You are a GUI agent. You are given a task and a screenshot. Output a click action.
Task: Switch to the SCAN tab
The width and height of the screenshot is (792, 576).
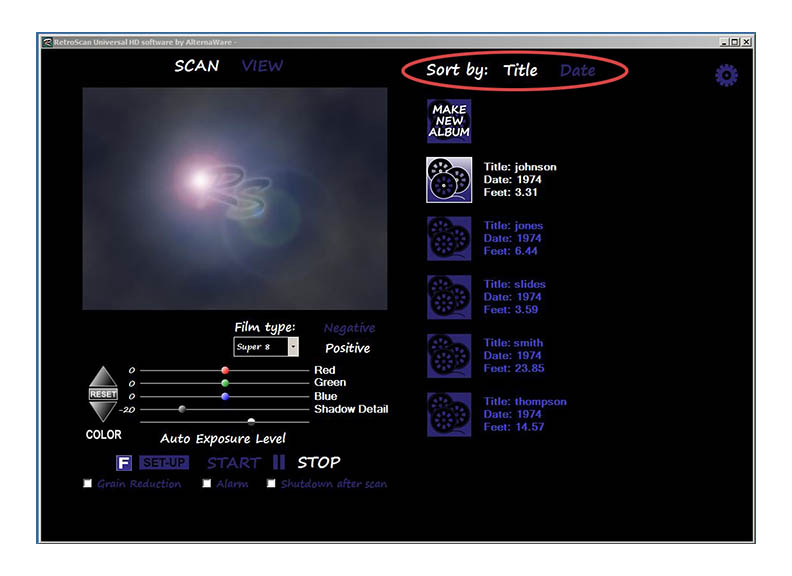196,66
